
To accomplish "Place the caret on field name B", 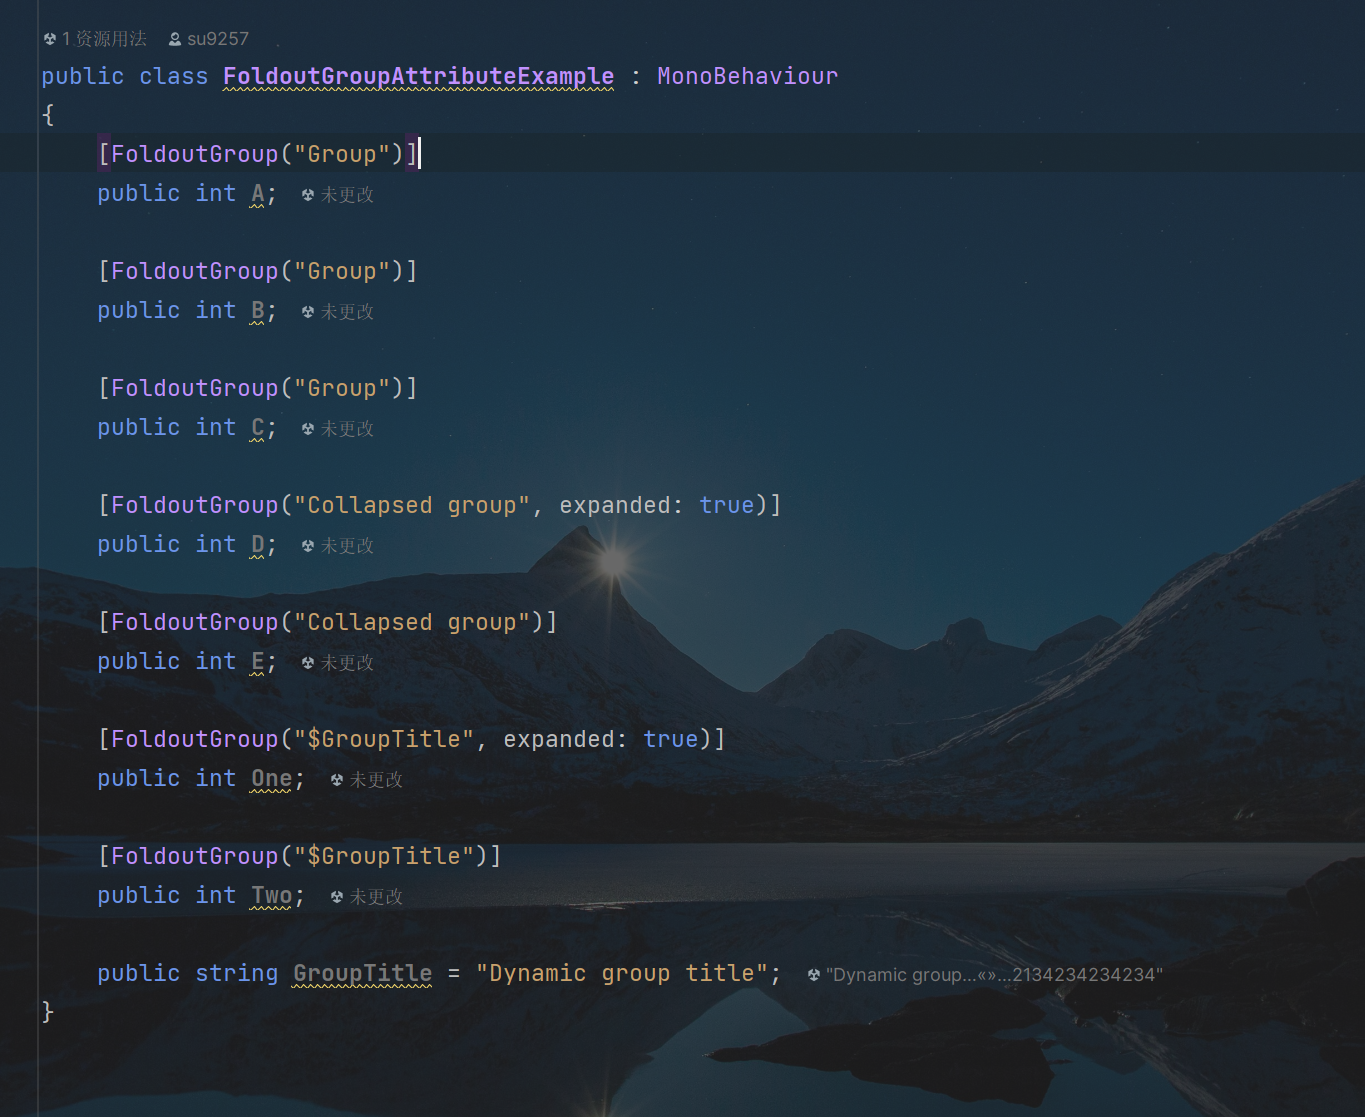I will point(258,310).
